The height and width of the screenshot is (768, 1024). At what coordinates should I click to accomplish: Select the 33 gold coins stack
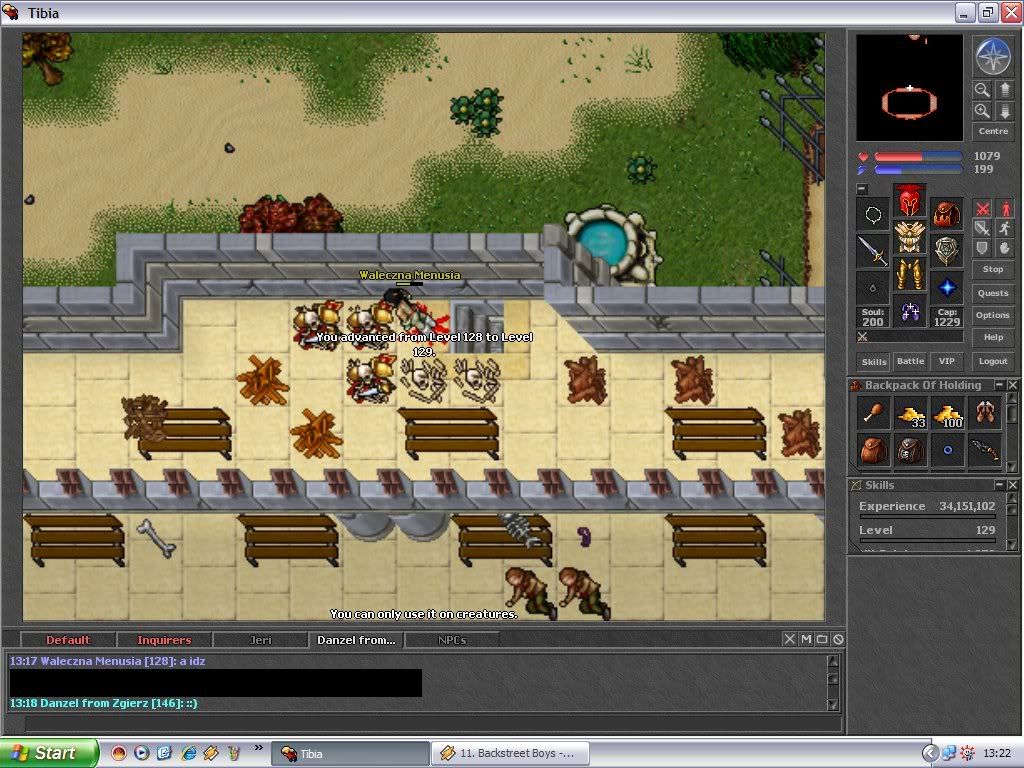[910, 414]
